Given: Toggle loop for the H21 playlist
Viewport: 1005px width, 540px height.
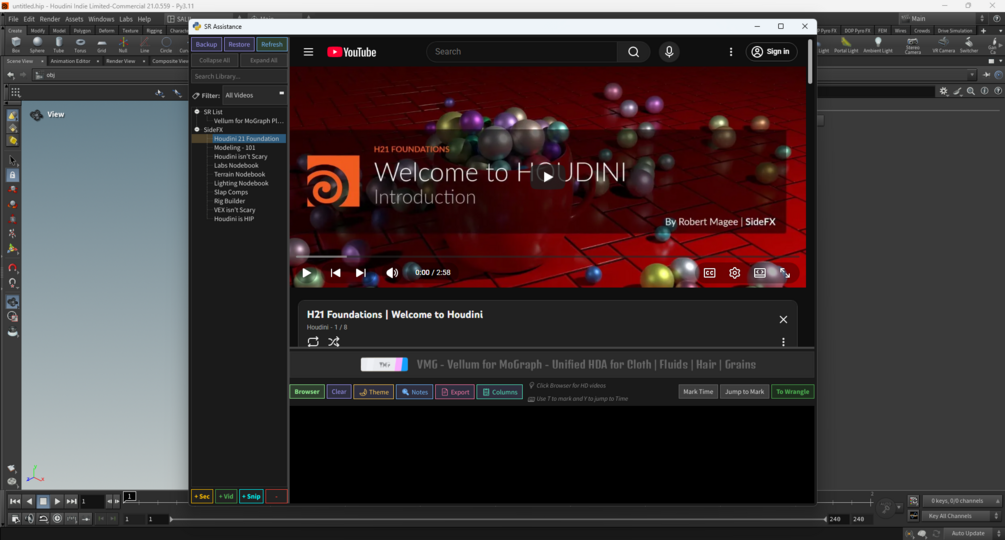Looking at the screenshot, I should 313,342.
